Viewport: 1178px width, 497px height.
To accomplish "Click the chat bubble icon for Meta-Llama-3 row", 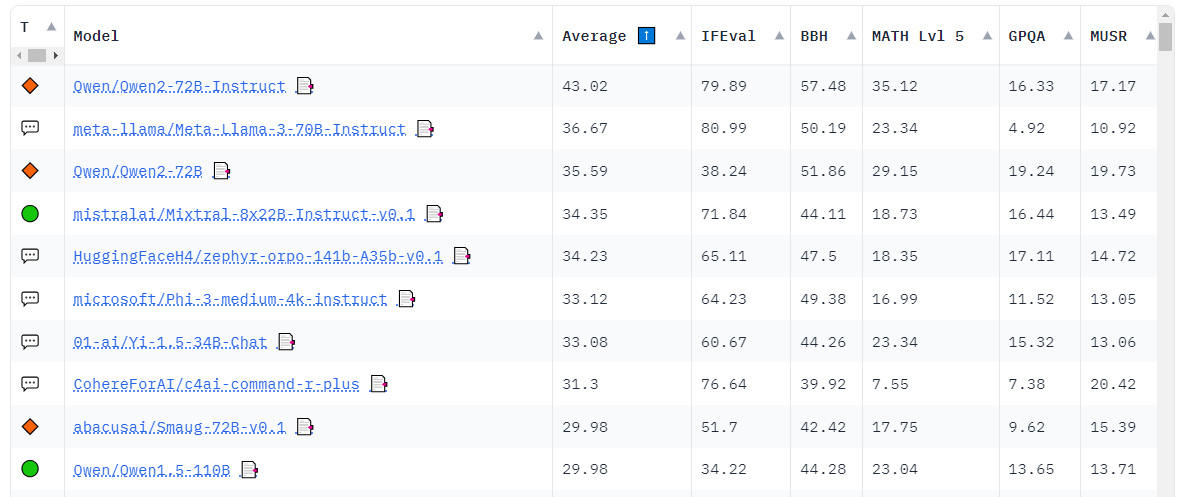I will (x=30, y=129).
